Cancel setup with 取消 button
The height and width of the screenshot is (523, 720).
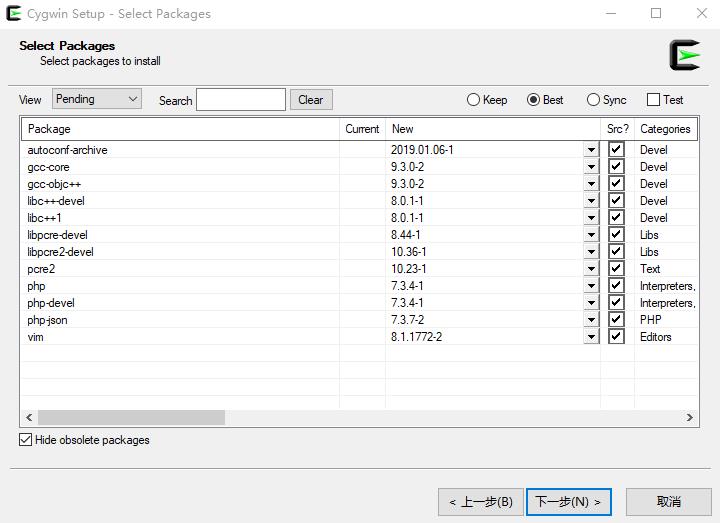(x=669, y=502)
